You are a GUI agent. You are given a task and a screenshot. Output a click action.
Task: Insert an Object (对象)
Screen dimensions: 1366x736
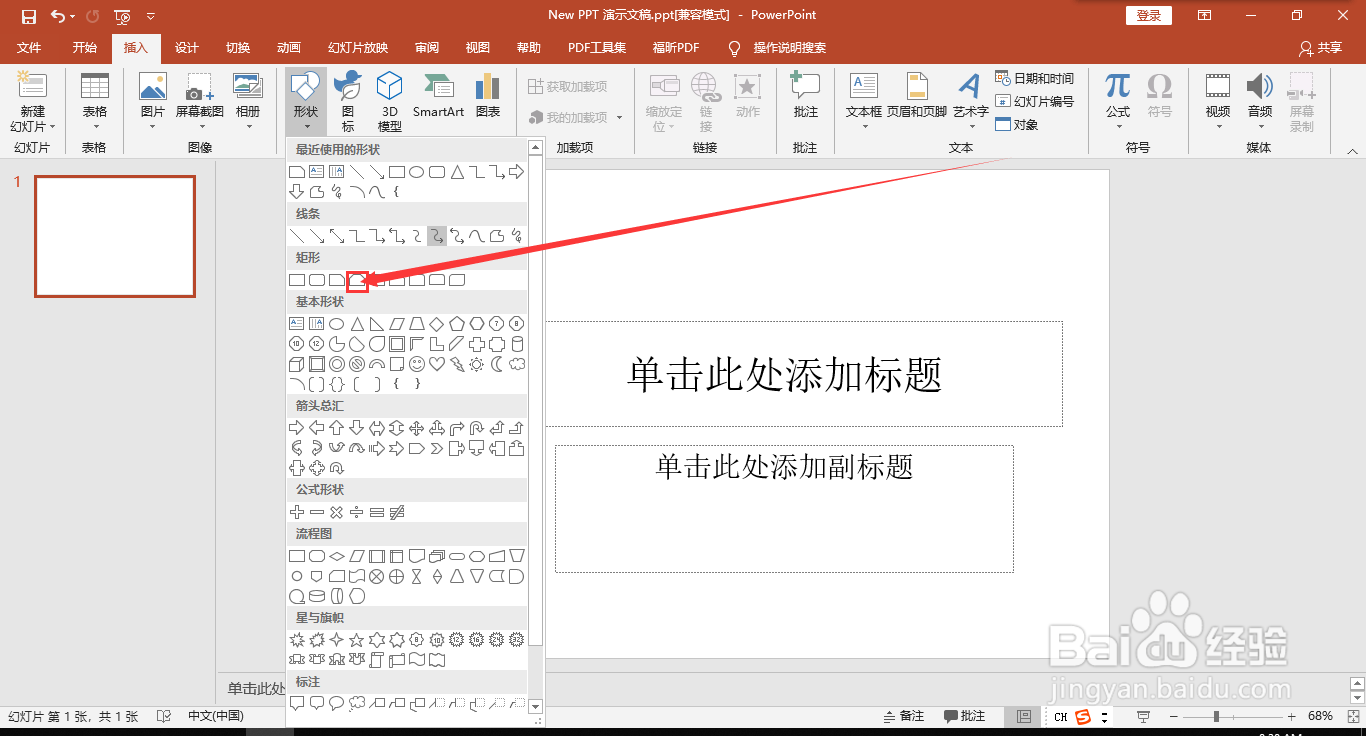pyautogui.click(x=1017, y=124)
